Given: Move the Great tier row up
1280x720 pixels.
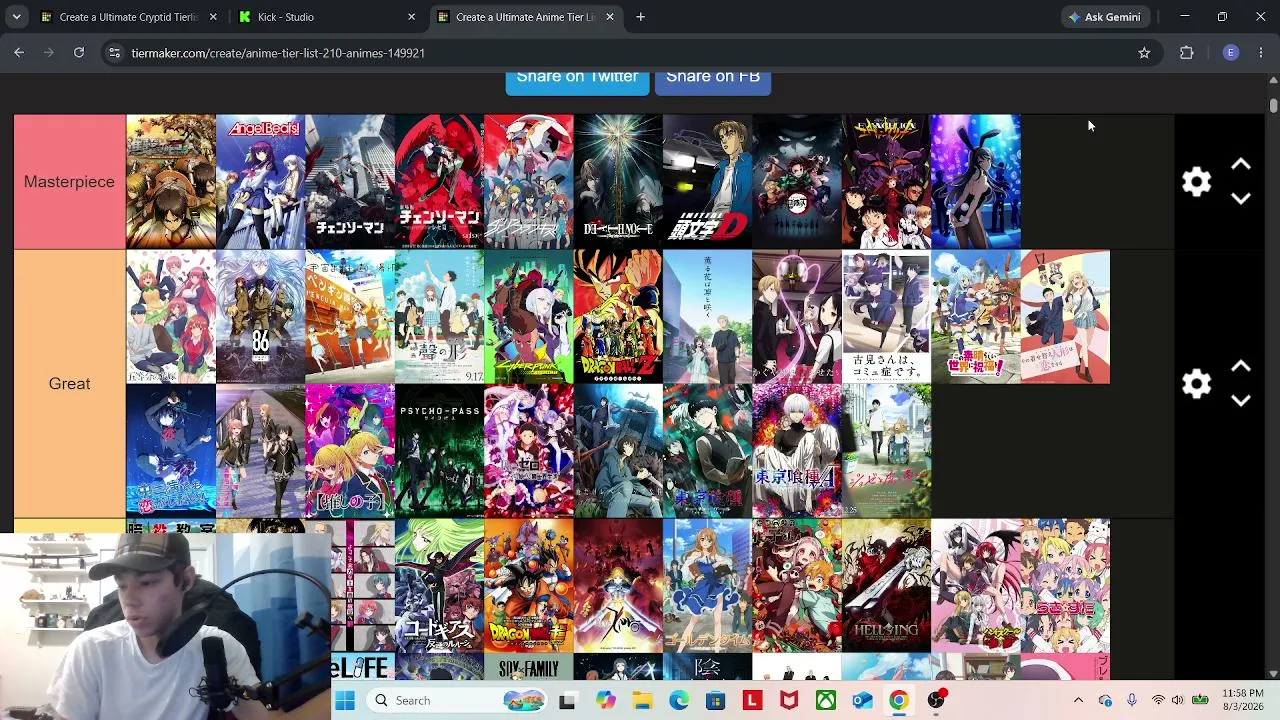Looking at the screenshot, I should pos(1241,367).
